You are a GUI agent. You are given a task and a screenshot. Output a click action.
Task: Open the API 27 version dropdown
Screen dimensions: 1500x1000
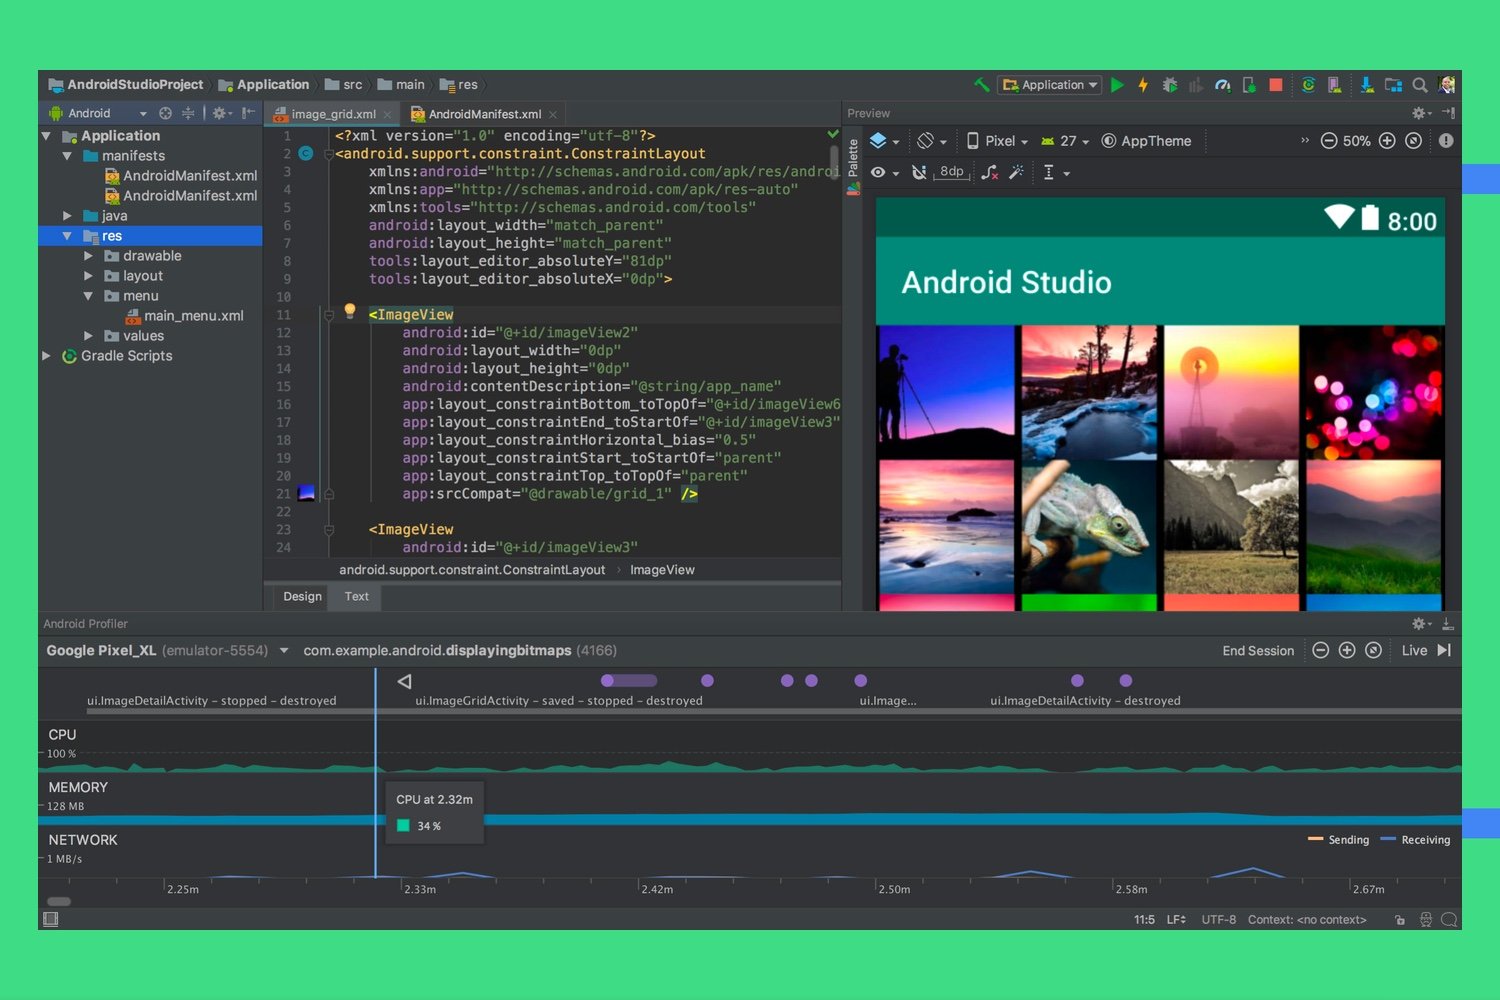(1065, 141)
